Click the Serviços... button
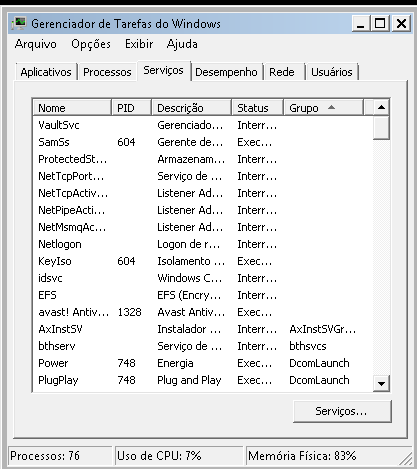 [x=342, y=411]
